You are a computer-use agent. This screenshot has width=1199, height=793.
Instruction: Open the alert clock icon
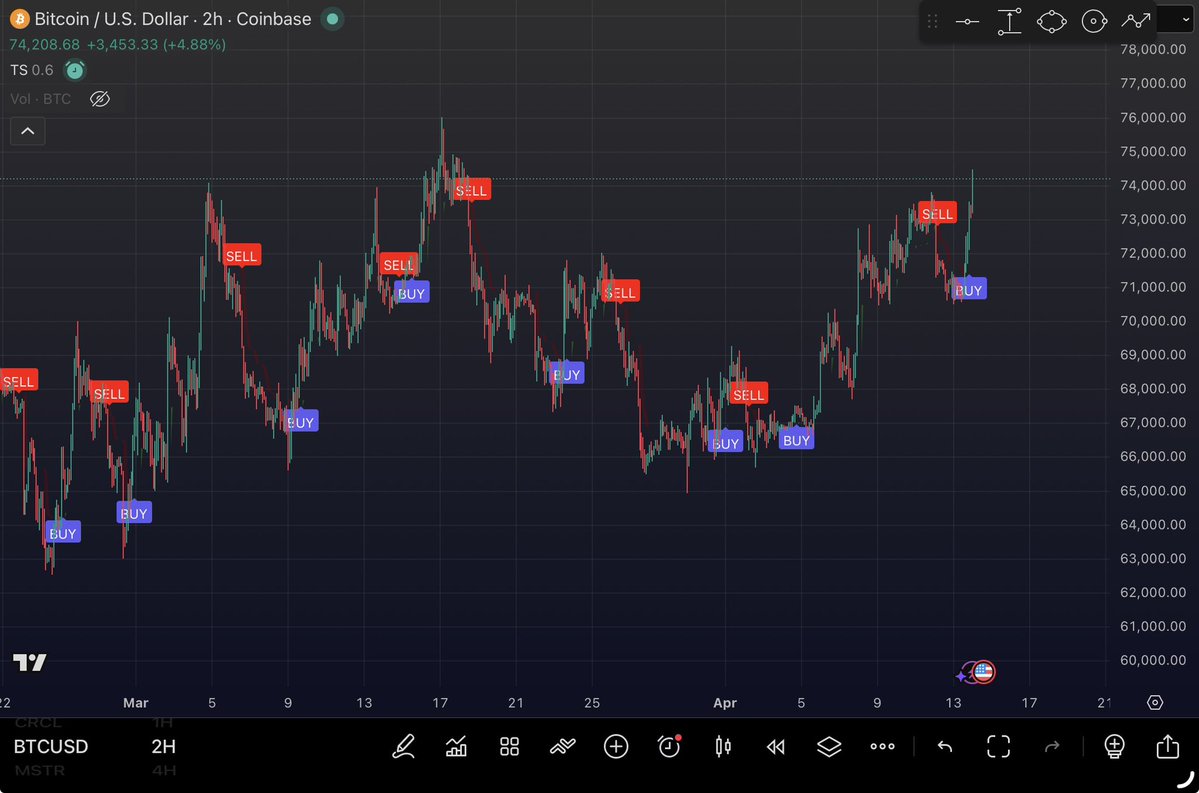[670, 746]
